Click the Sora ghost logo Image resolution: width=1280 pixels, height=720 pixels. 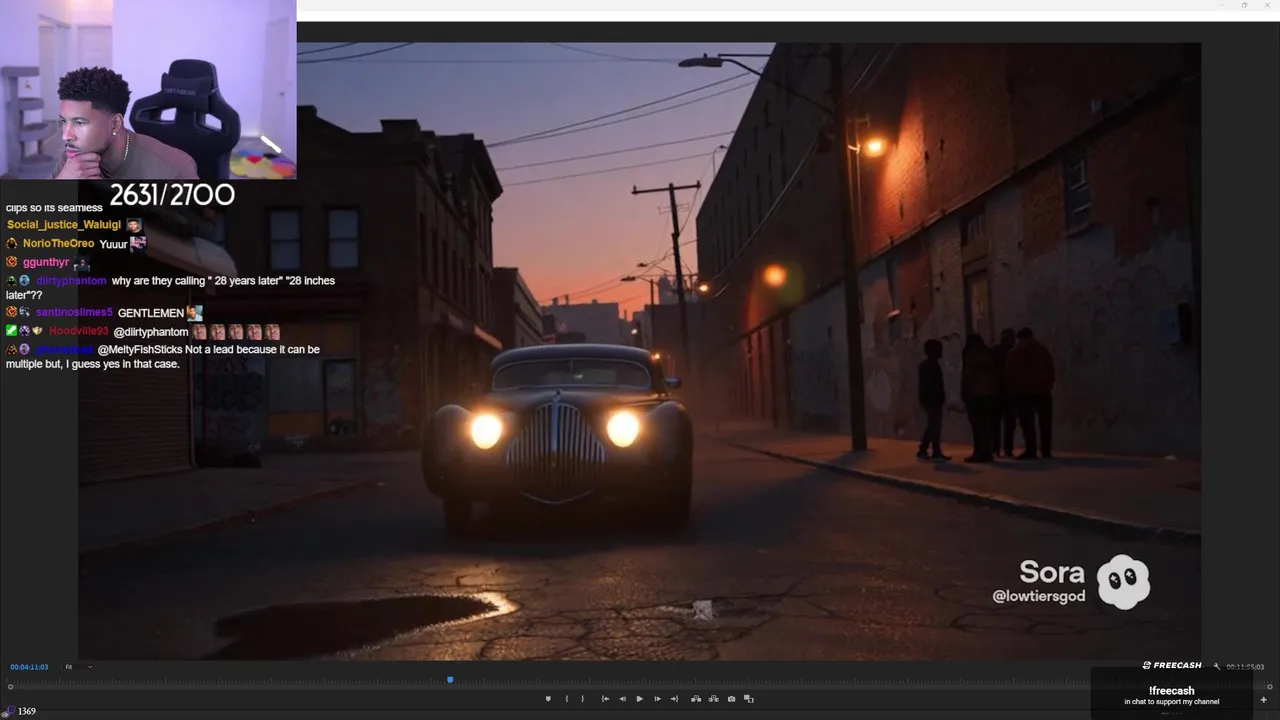tap(1123, 581)
